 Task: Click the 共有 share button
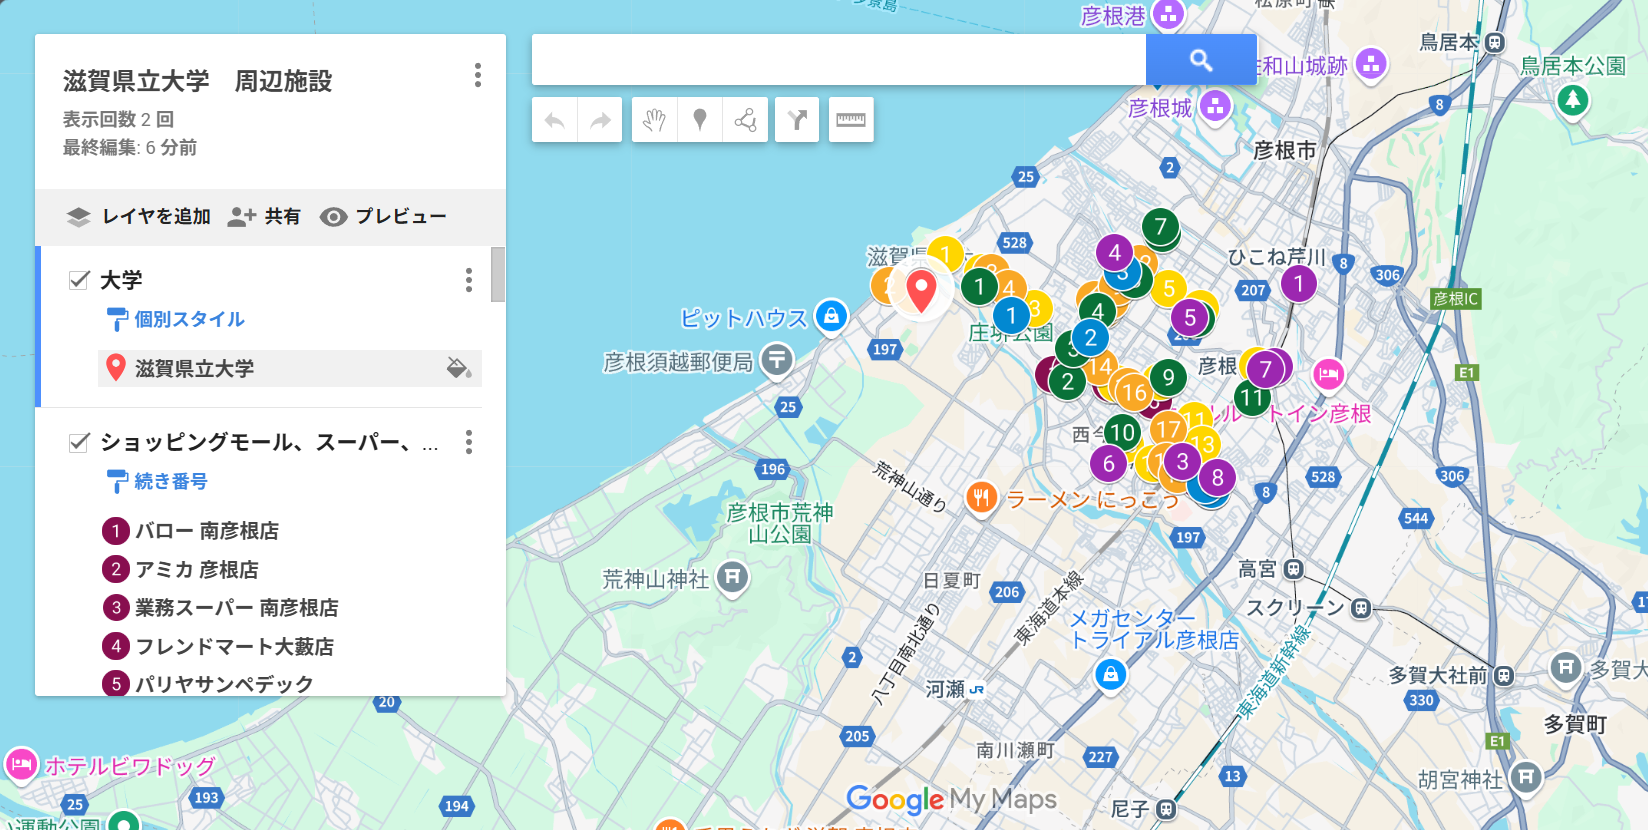click(x=264, y=217)
